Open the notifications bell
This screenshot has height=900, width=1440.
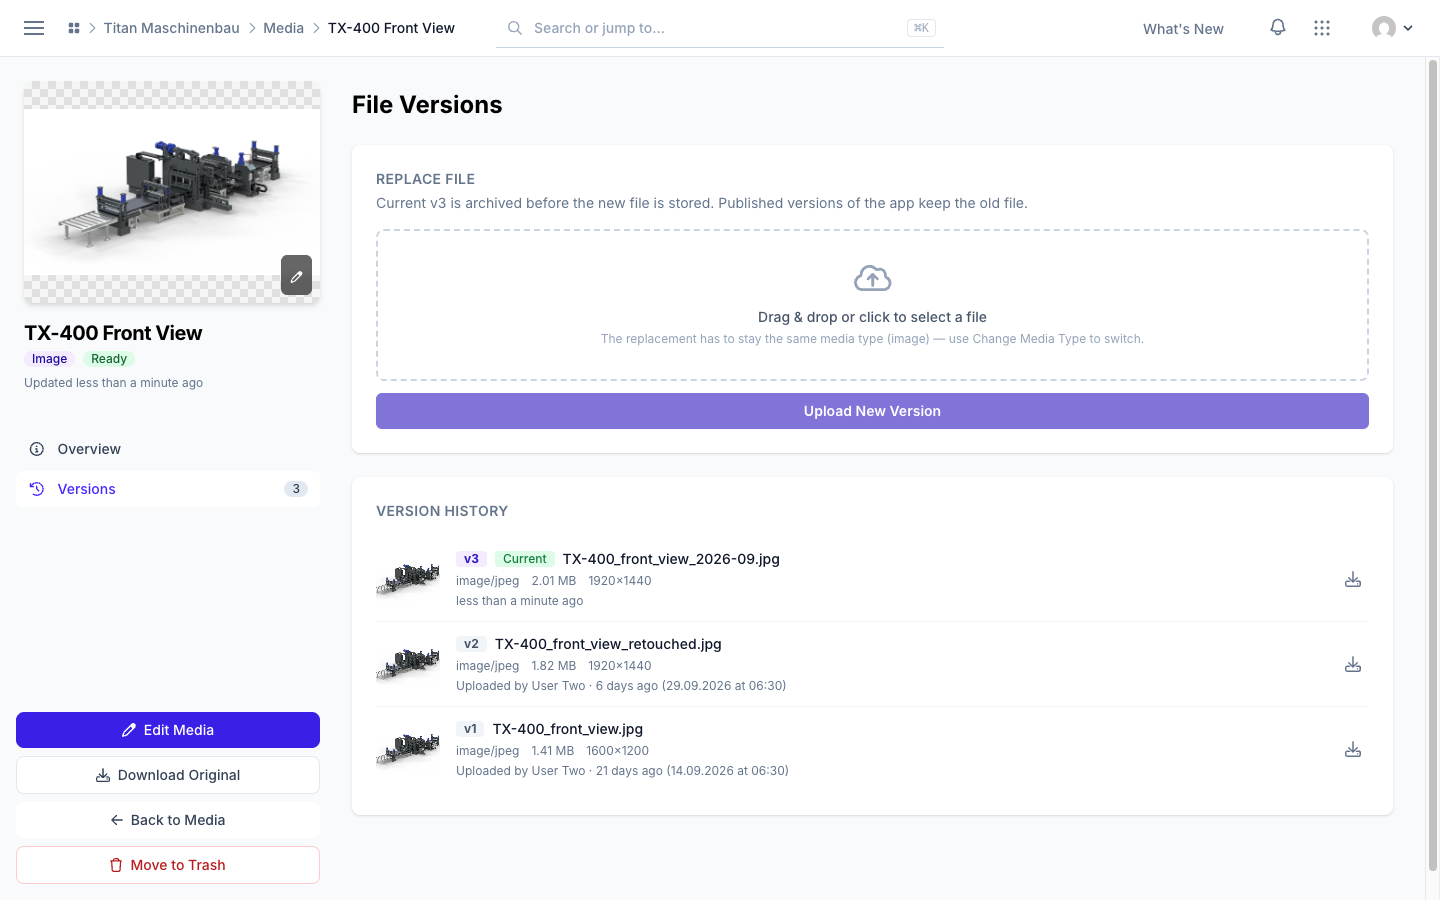click(x=1278, y=28)
